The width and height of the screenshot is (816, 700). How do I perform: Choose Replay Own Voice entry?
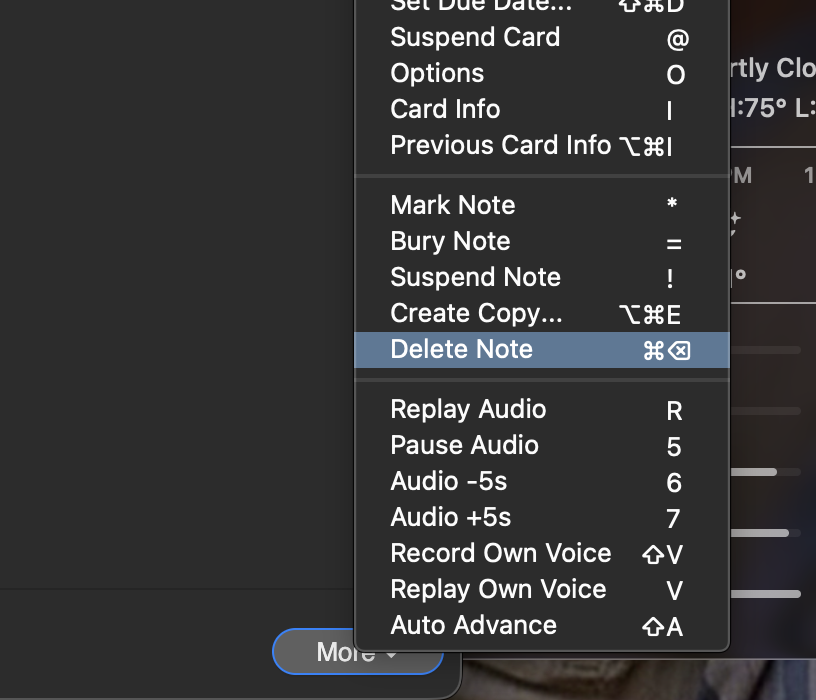click(542, 589)
